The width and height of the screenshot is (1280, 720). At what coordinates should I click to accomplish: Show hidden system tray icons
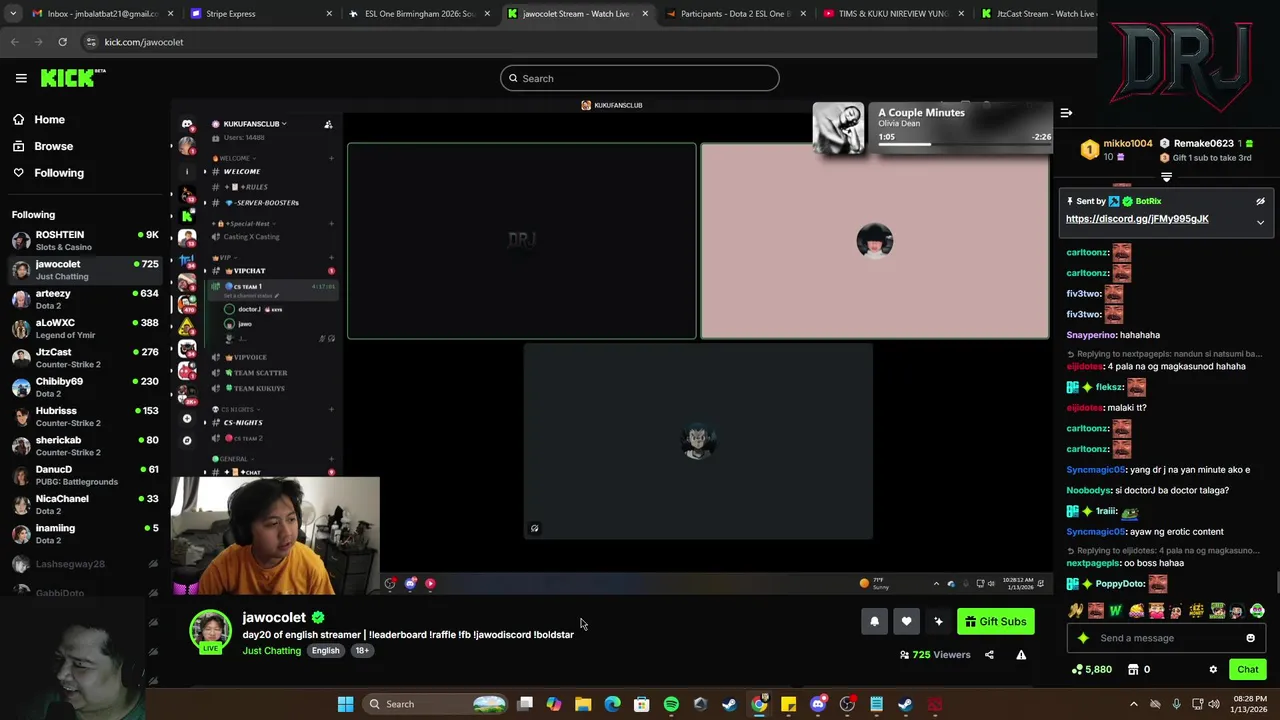(1133, 704)
